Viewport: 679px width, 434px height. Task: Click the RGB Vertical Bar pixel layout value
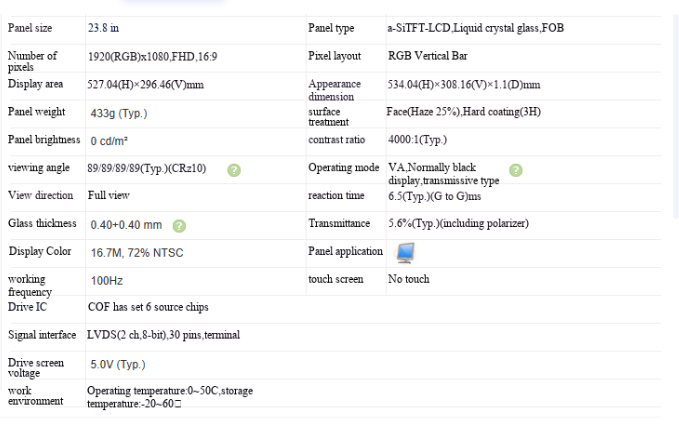point(427,56)
